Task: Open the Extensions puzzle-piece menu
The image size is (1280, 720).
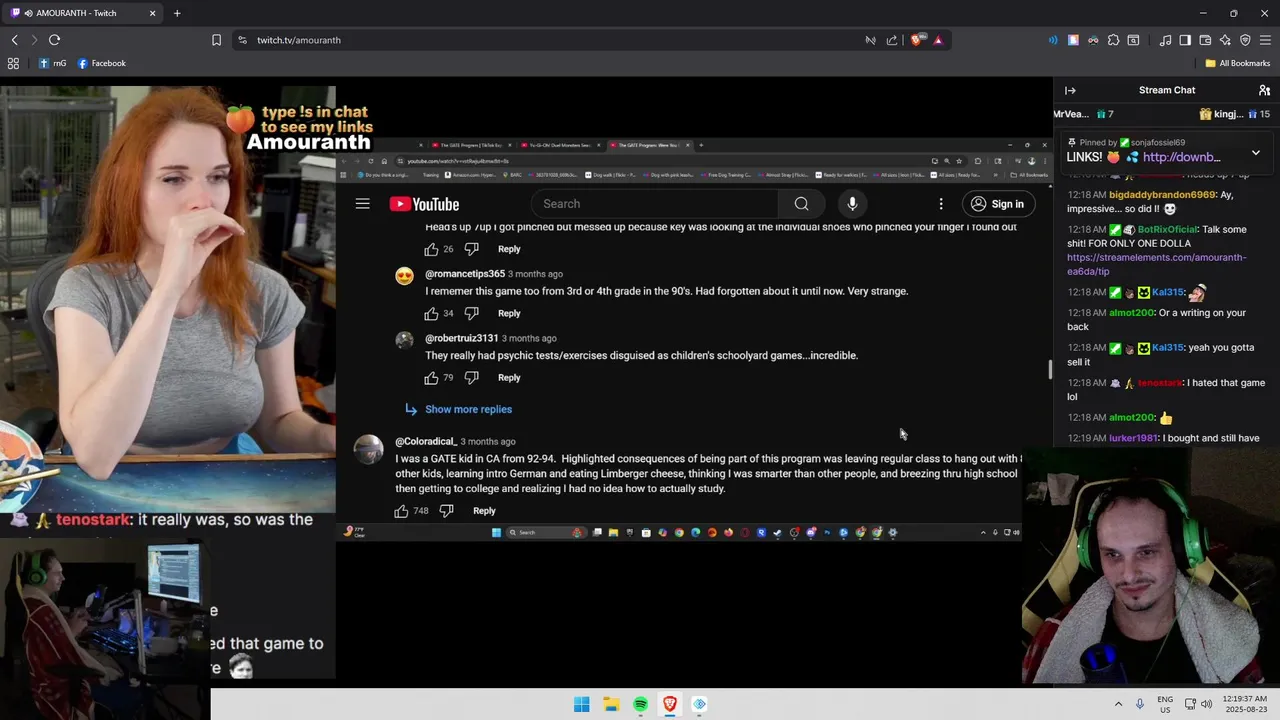Action: [x=1113, y=40]
